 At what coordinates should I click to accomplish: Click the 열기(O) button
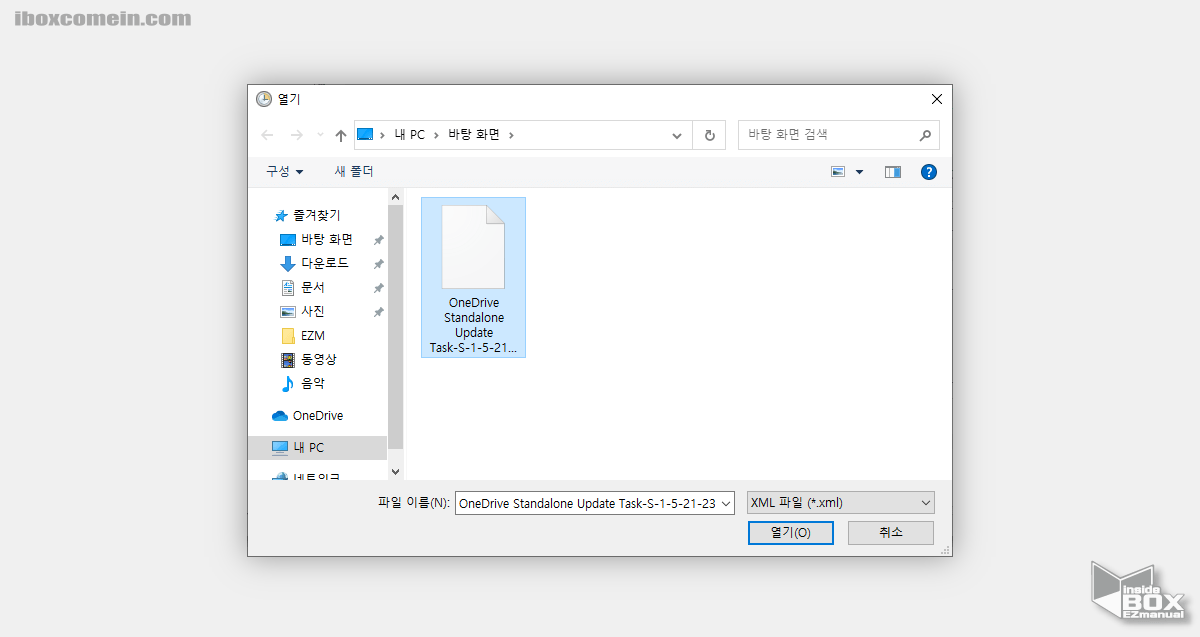tap(790, 532)
